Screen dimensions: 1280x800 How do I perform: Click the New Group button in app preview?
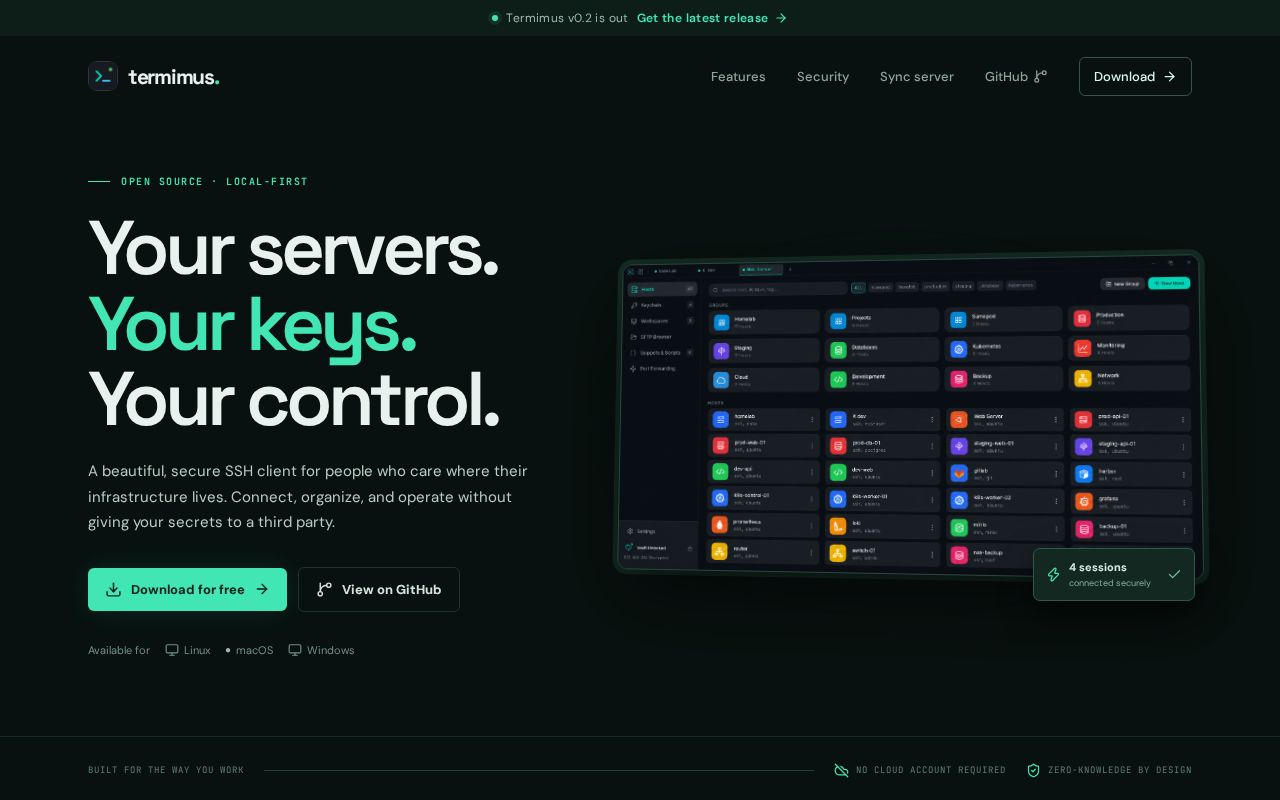1122,283
